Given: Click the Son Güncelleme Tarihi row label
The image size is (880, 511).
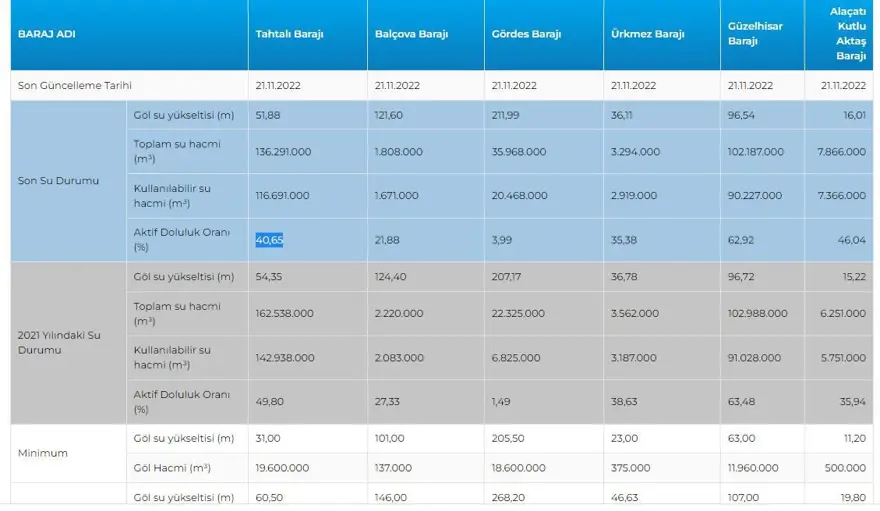Looking at the screenshot, I should tap(74, 85).
